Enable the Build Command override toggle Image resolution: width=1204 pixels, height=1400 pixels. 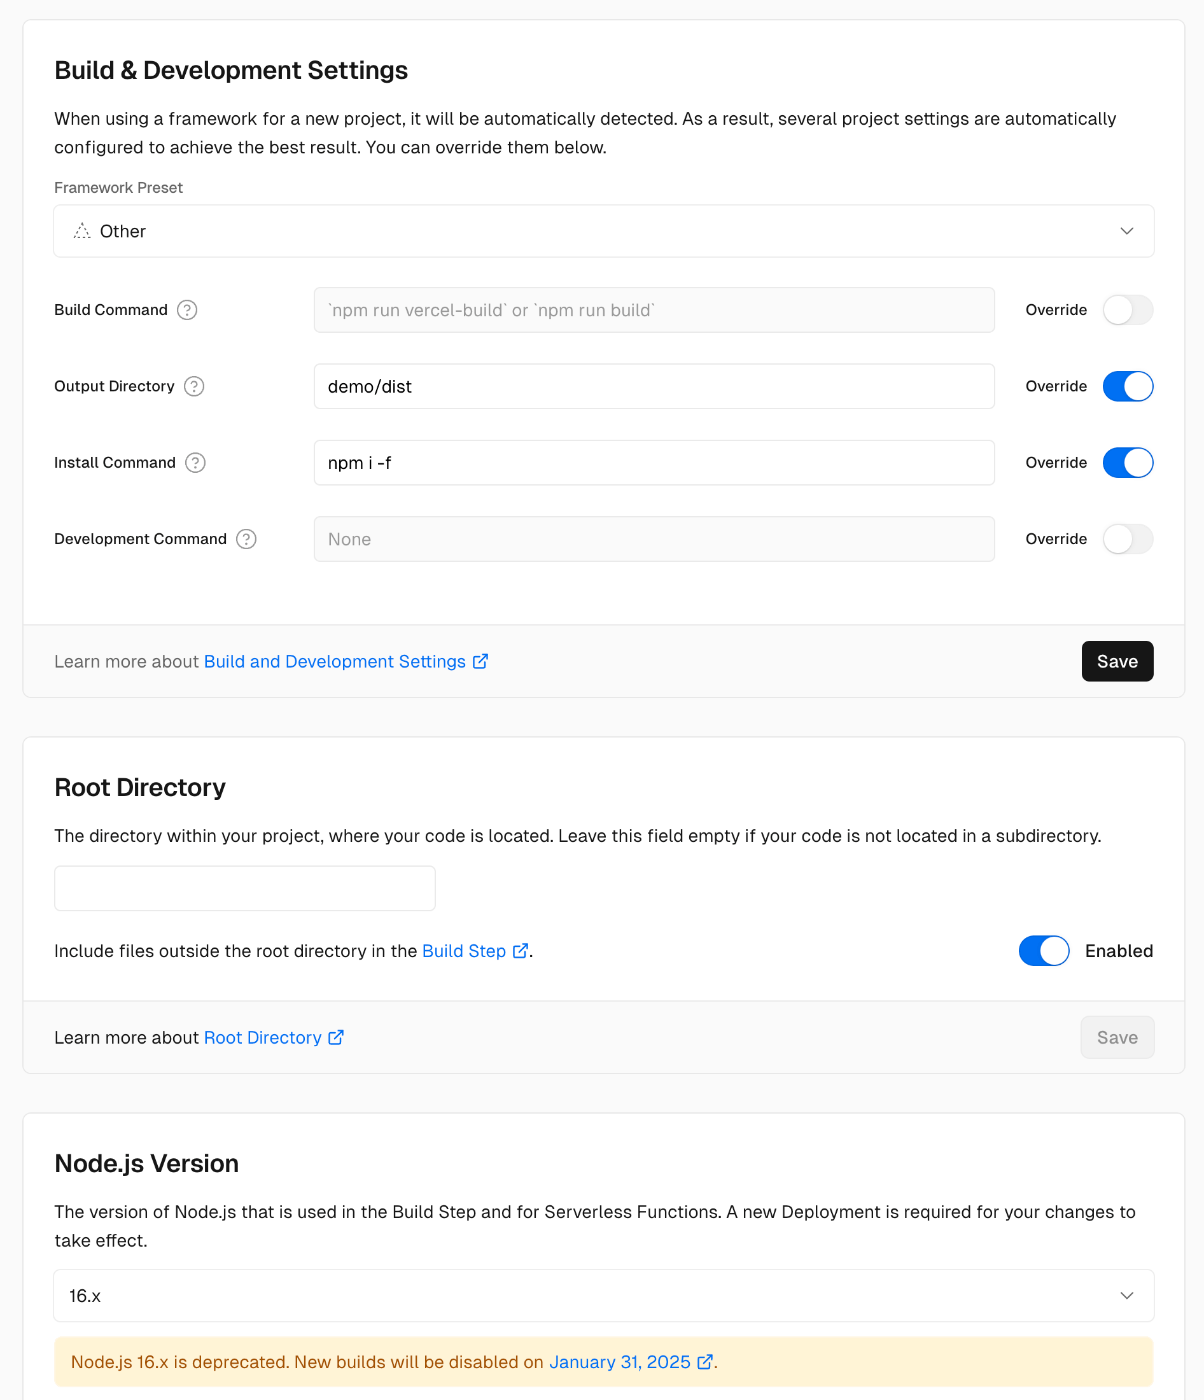1128,310
